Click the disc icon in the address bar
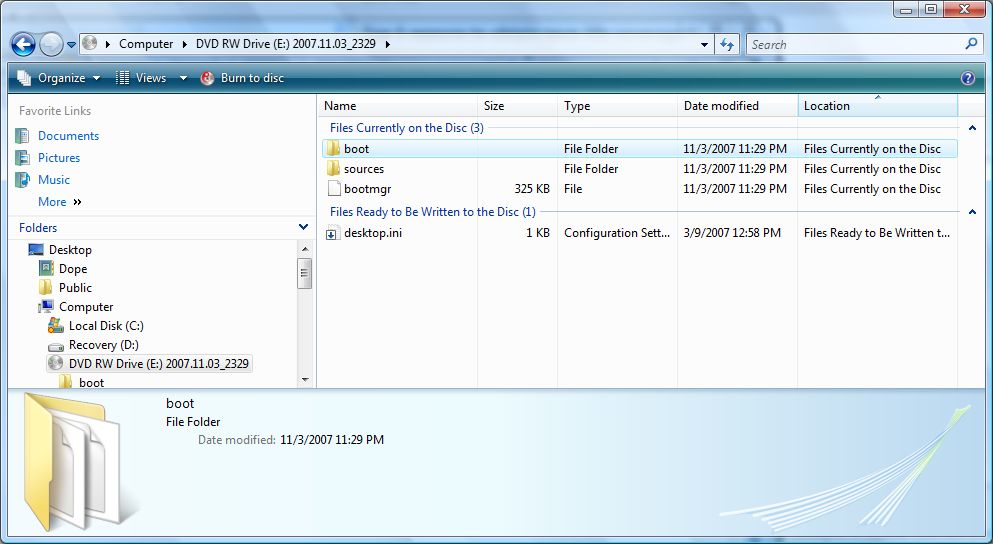This screenshot has width=993, height=544. click(x=90, y=43)
